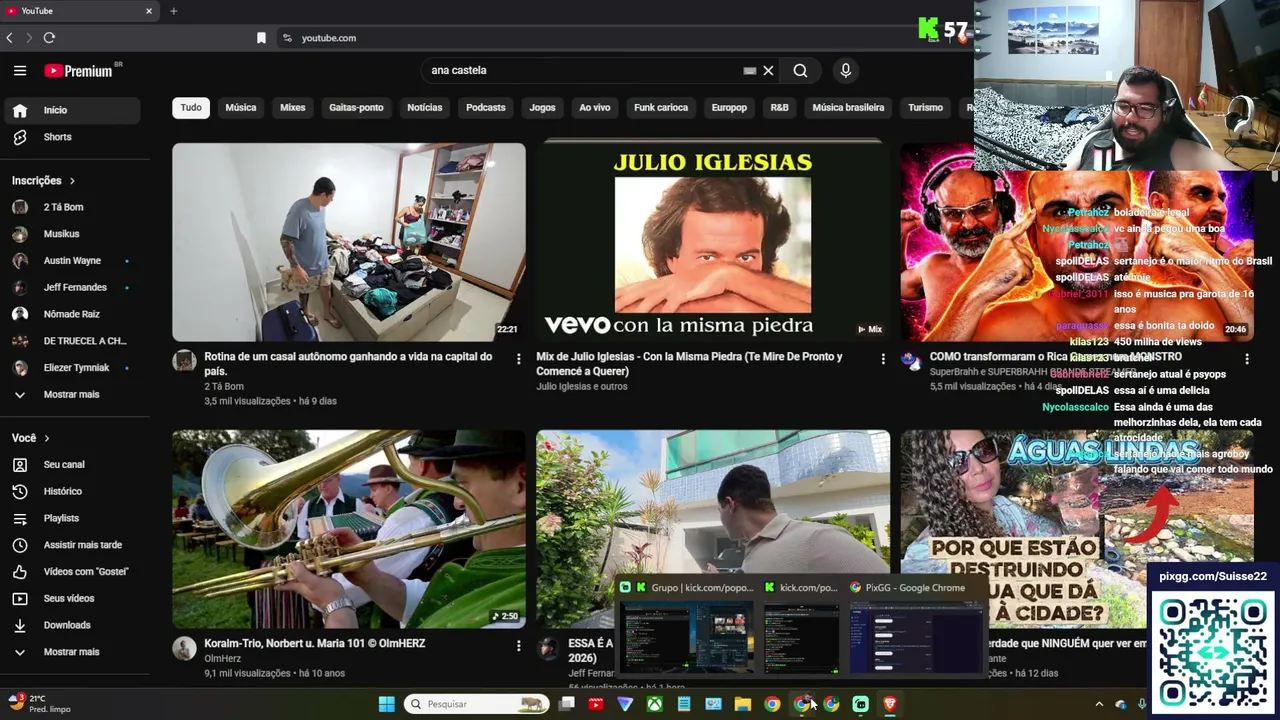
Task: Open the Nômade Raiz subscription
Action: point(72,314)
